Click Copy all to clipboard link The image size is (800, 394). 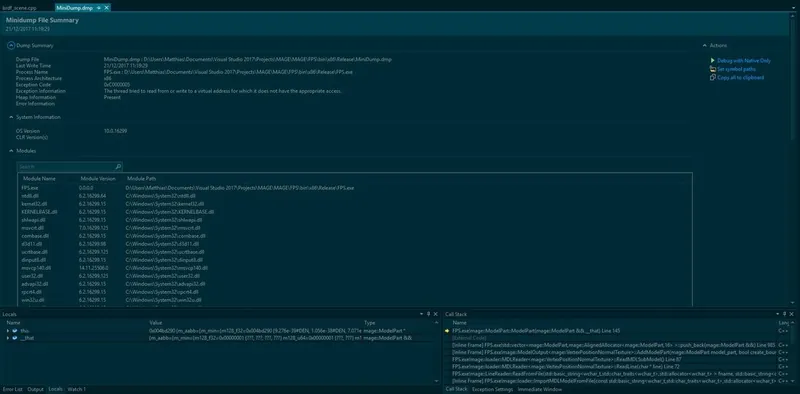[740, 78]
